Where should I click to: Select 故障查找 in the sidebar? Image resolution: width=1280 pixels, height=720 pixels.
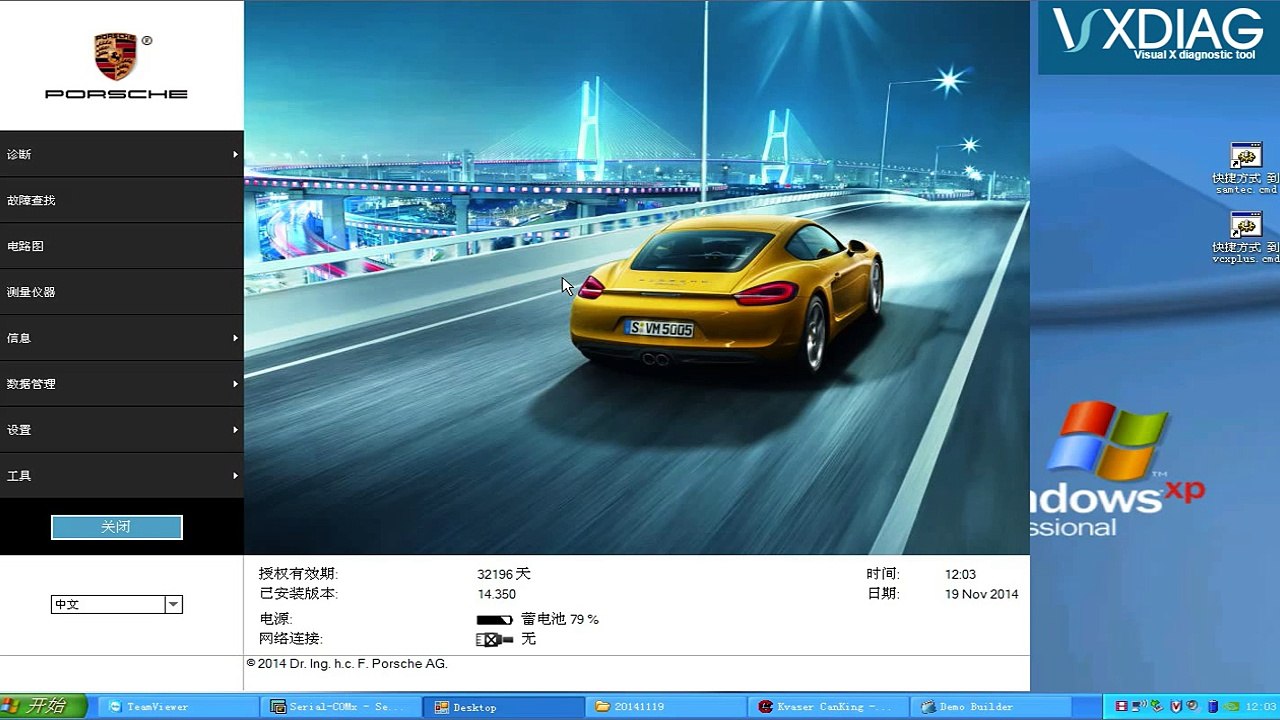pyautogui.click(x=121, y=200)
